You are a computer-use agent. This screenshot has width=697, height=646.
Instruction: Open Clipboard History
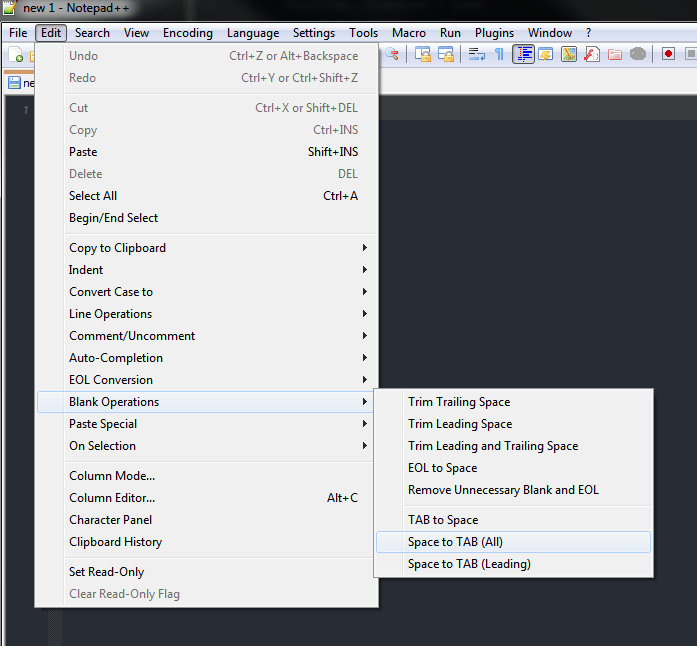pyautogui.click(x=207, y=542)
